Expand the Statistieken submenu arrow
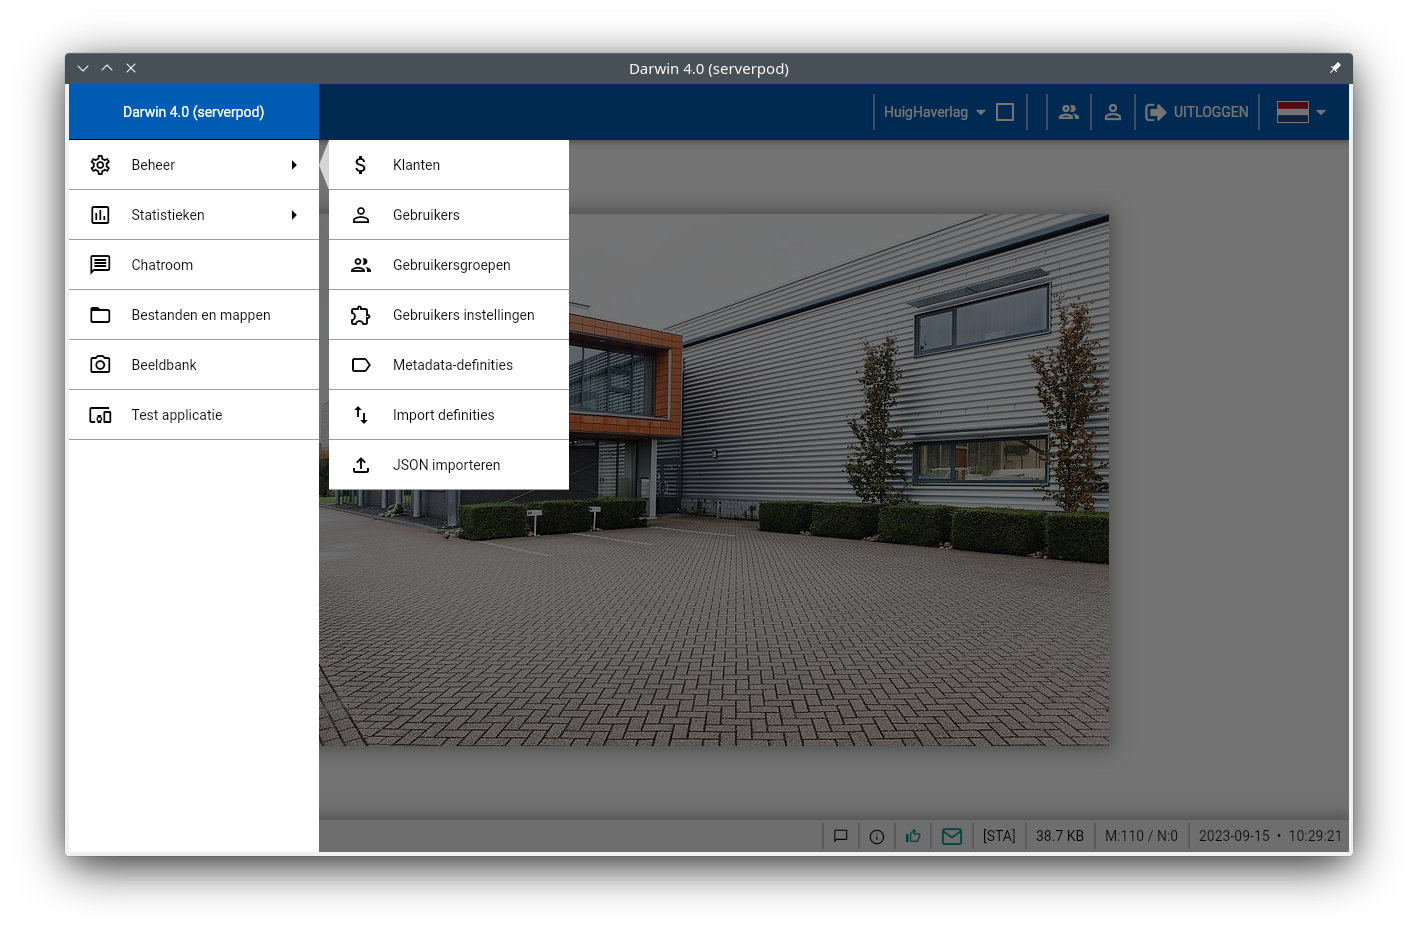This screenshot has height=933, width=1418. click(294, 215)
